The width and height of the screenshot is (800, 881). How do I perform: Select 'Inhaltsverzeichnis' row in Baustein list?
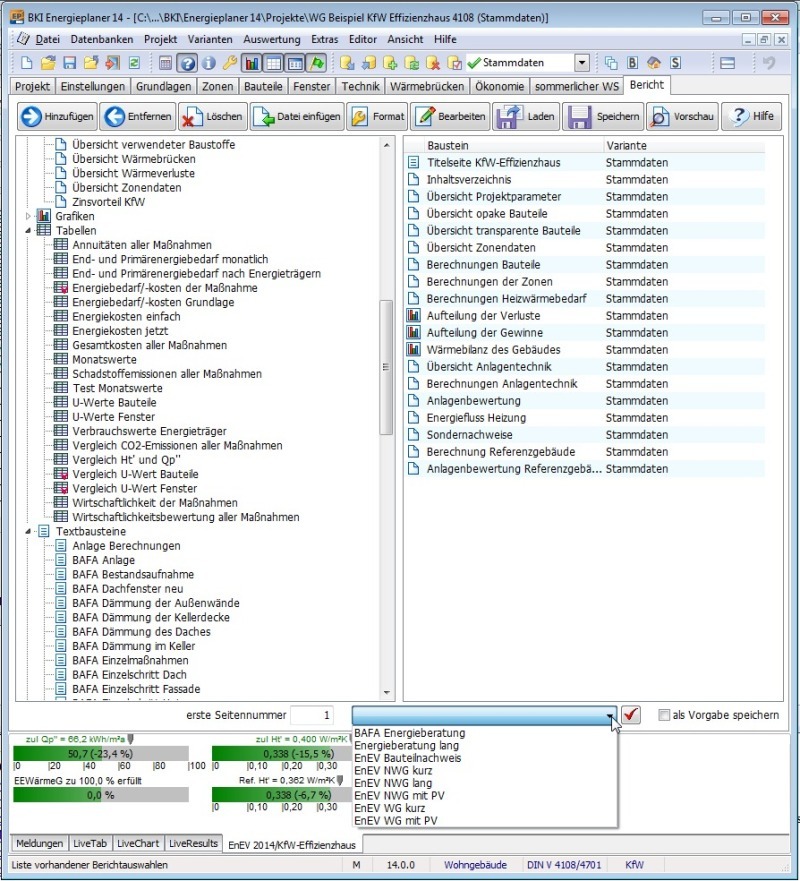click(584, 180)
